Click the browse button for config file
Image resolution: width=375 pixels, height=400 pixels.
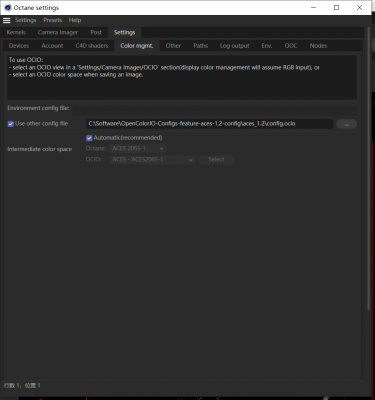(347, 124)
